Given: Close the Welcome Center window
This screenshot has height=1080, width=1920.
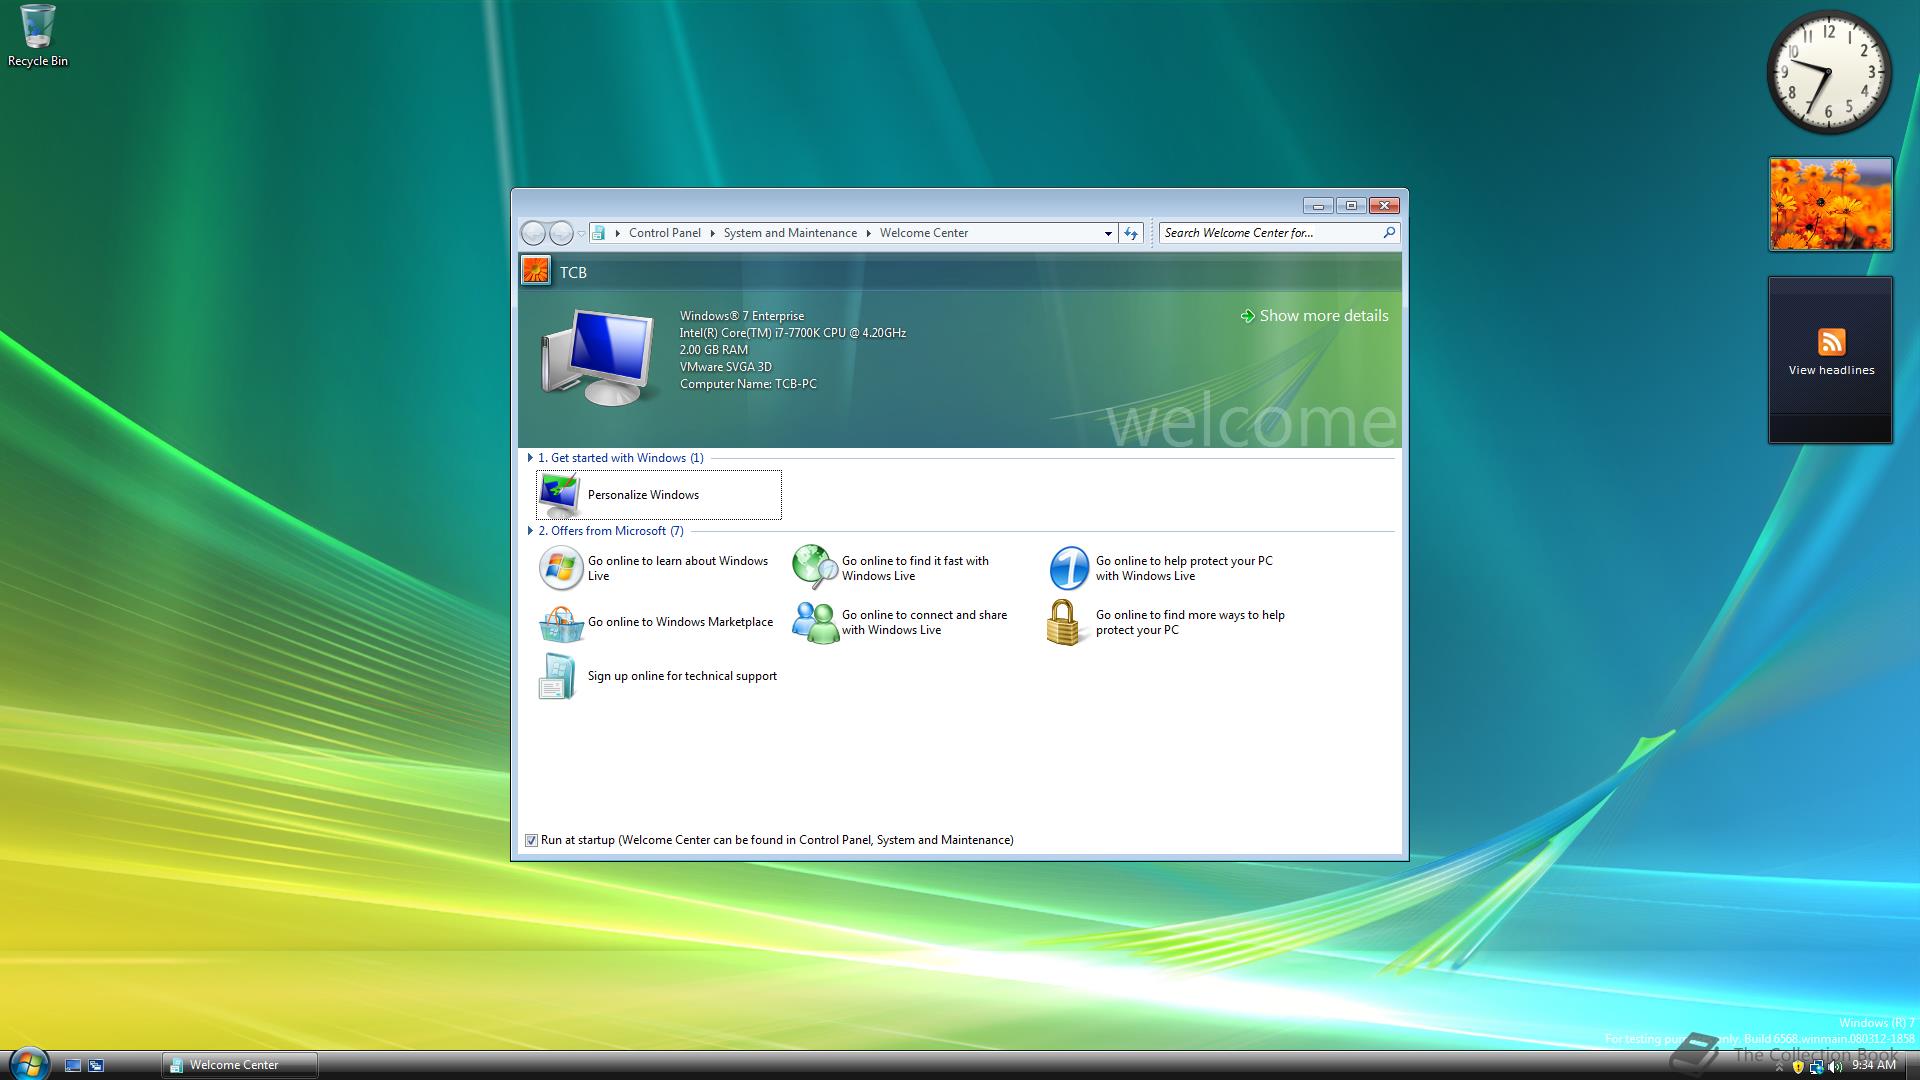Looking at the screenshot, I should point(1384,206).
